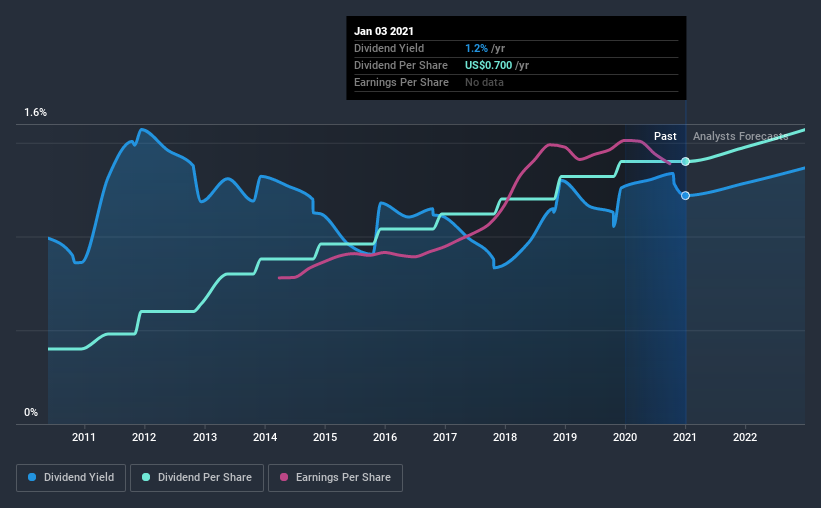Viewport: 821px width, 508px height.
Task: Click the 2016 x-axis label
Action: click(x=385, y=437)
